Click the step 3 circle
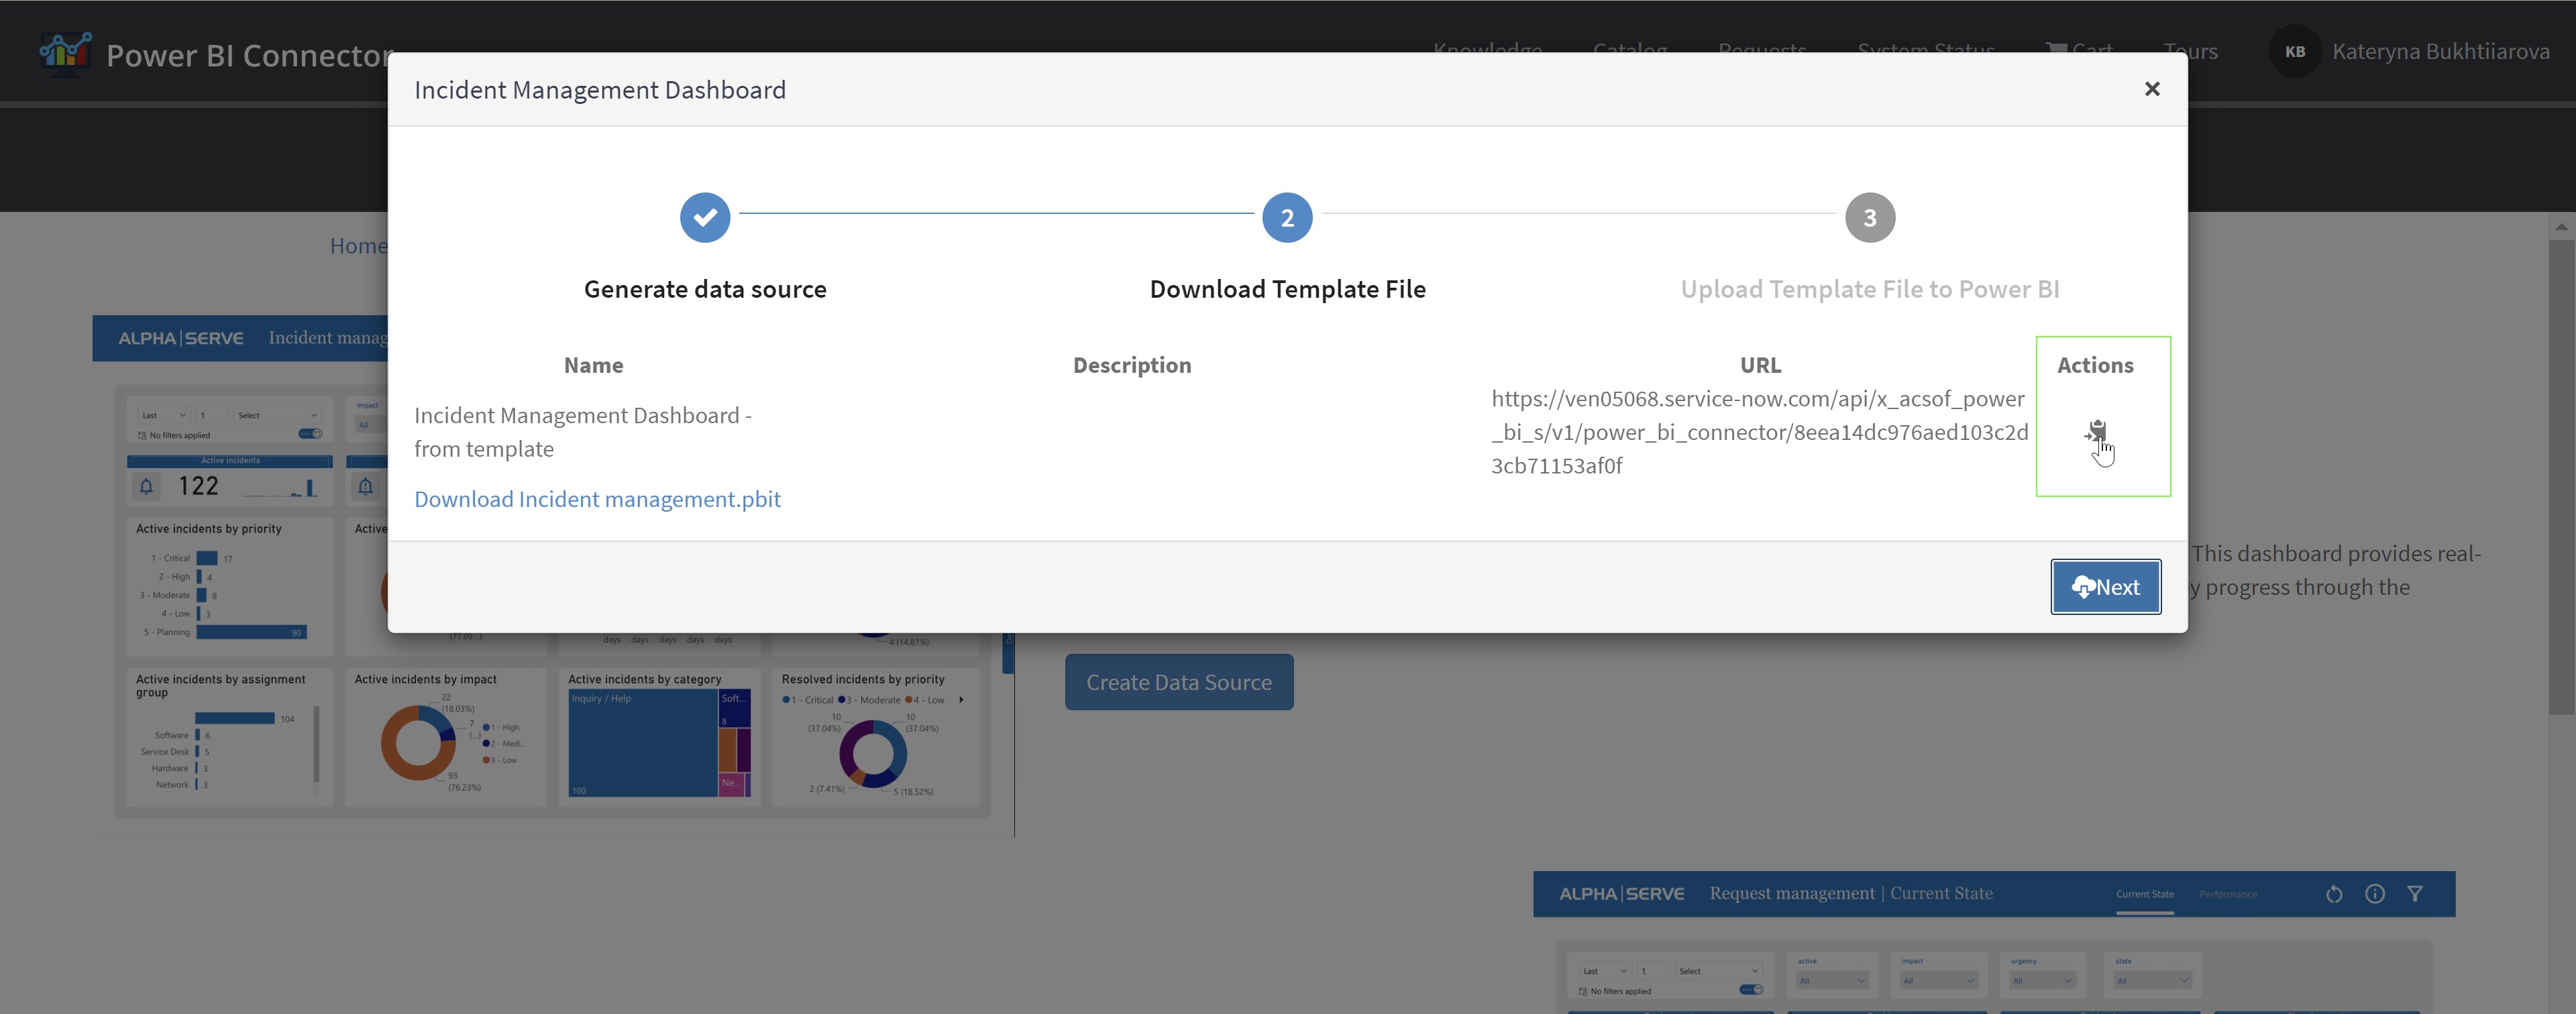The width and height of the screenshot is (2576, 1014). 1869,217
